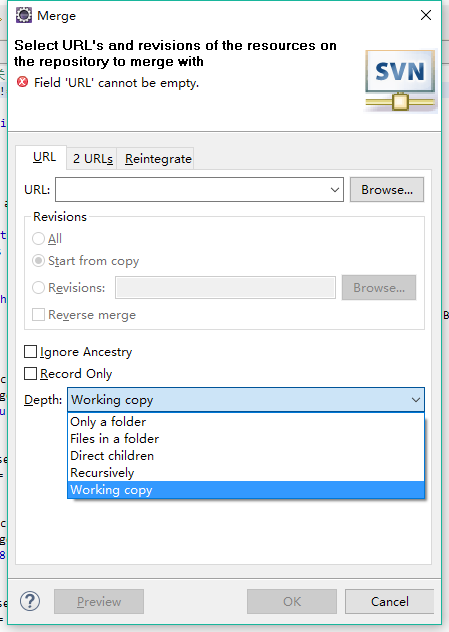This screenshot has height=632, width=449.
Task: Check Ignore Ancestry option
Action: (x=31, y=351)
